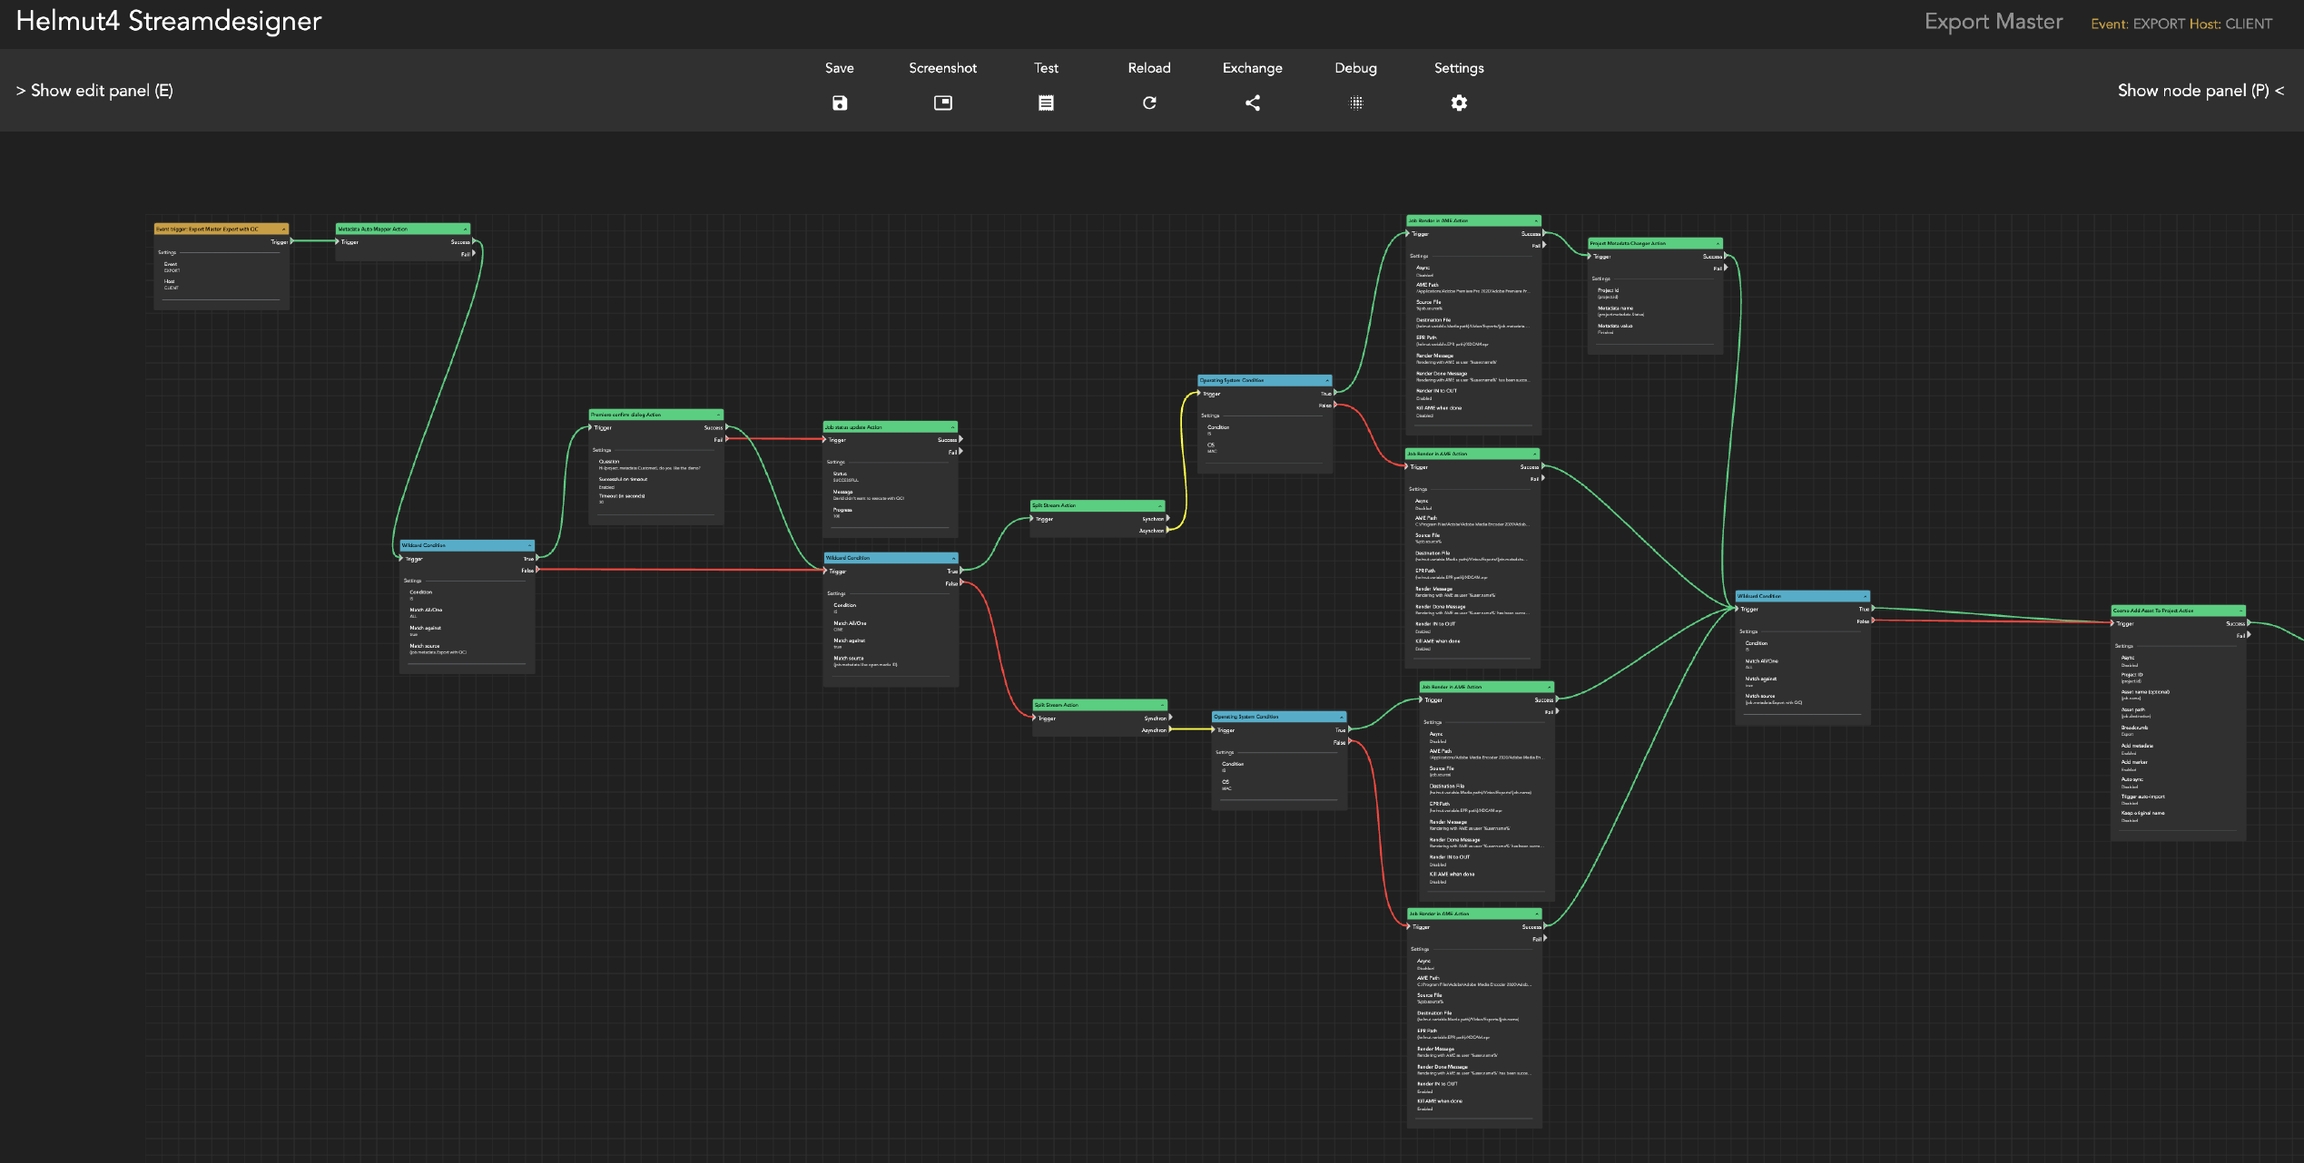Click Fail port of Metadata Auto Mapper
The image size is (2304, 1163).
coord(473,254)
